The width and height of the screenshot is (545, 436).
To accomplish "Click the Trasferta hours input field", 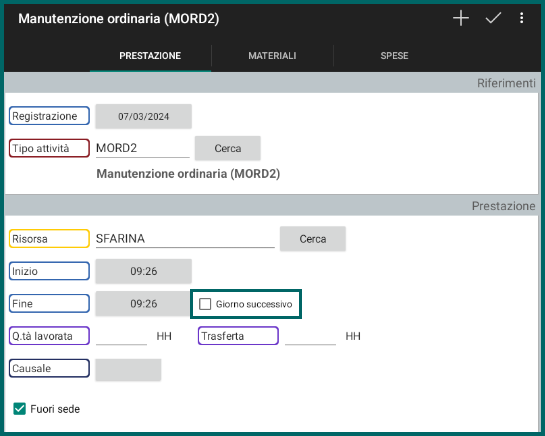I will pos(310,336).
